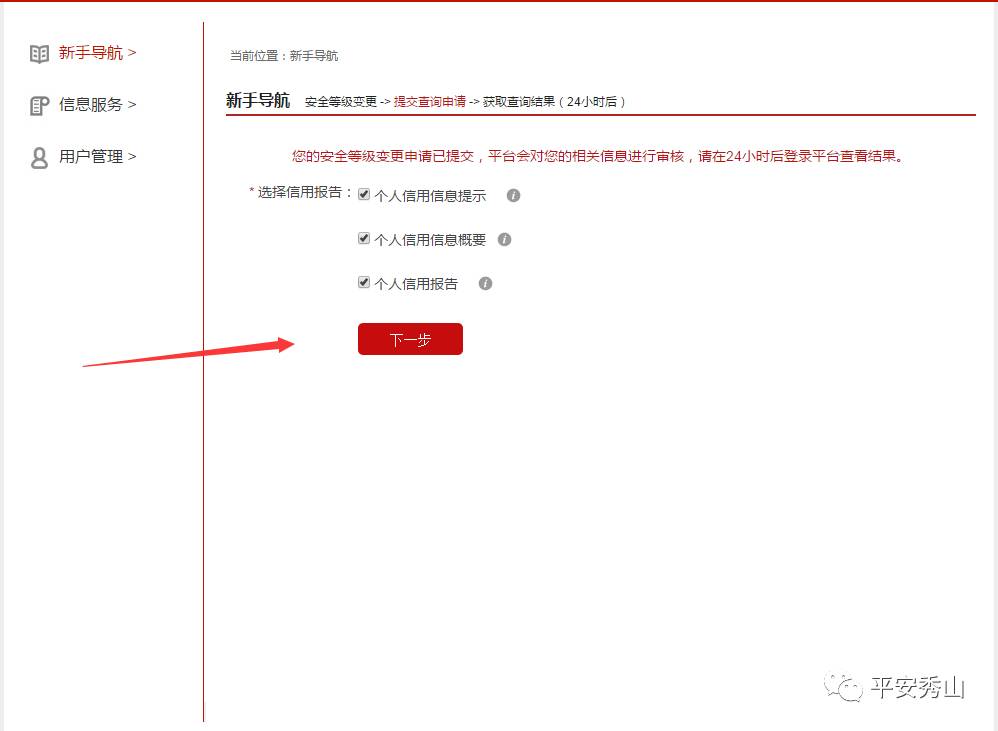Expand the 用户管理 arrow in sidebar
This screenshot has width=998, height=731.
click(x=132, y=156)
